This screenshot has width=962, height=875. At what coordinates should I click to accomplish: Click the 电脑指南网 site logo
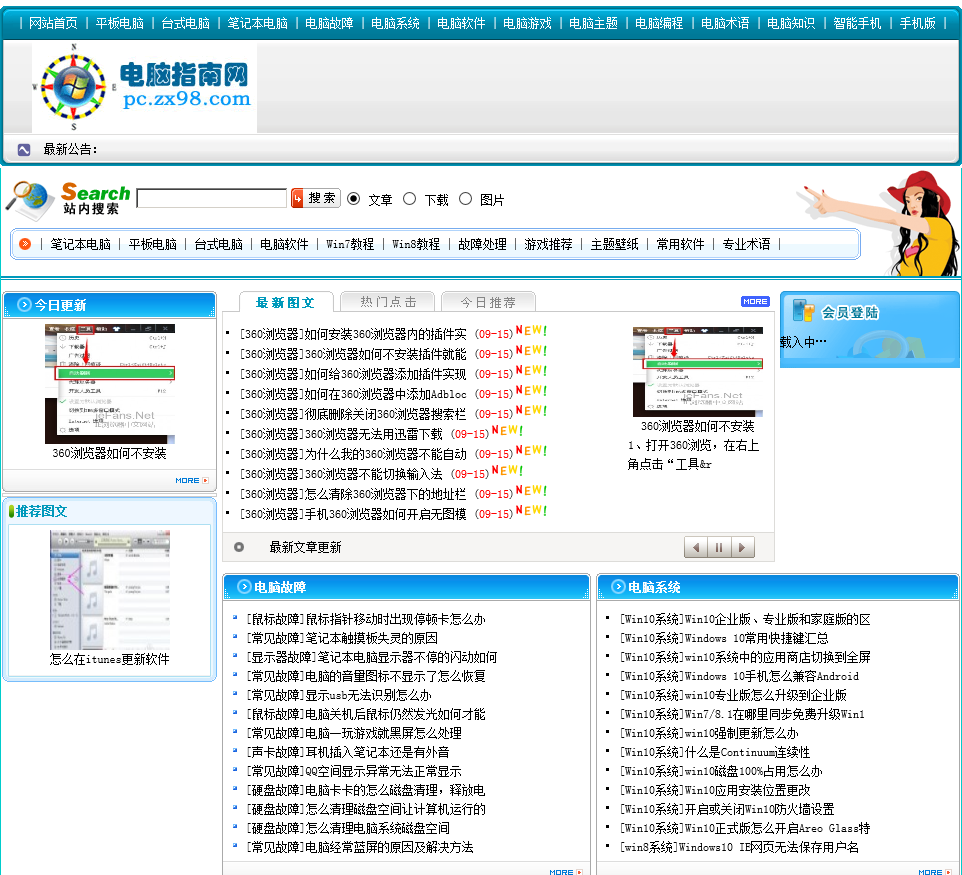point(144,88)
